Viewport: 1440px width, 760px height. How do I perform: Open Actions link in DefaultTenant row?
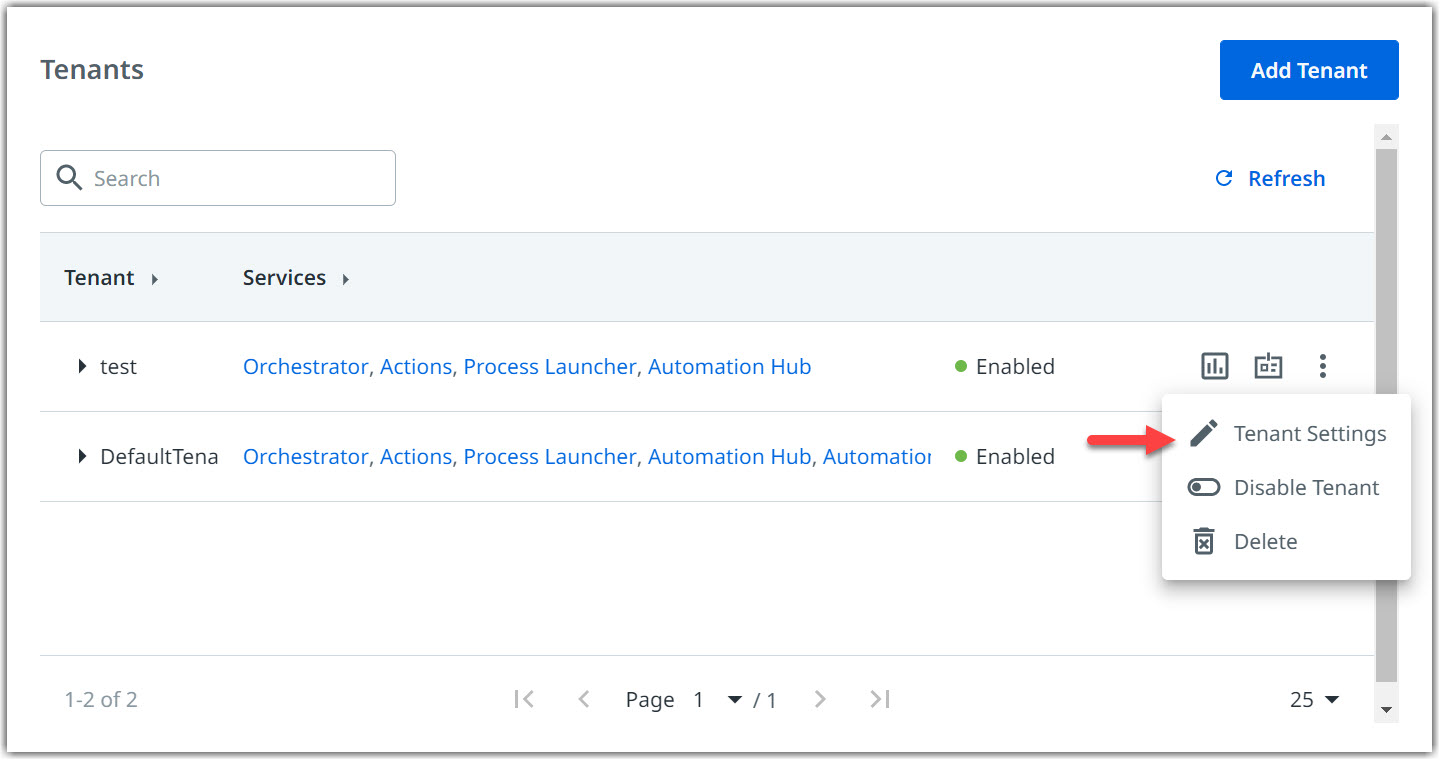415,456
